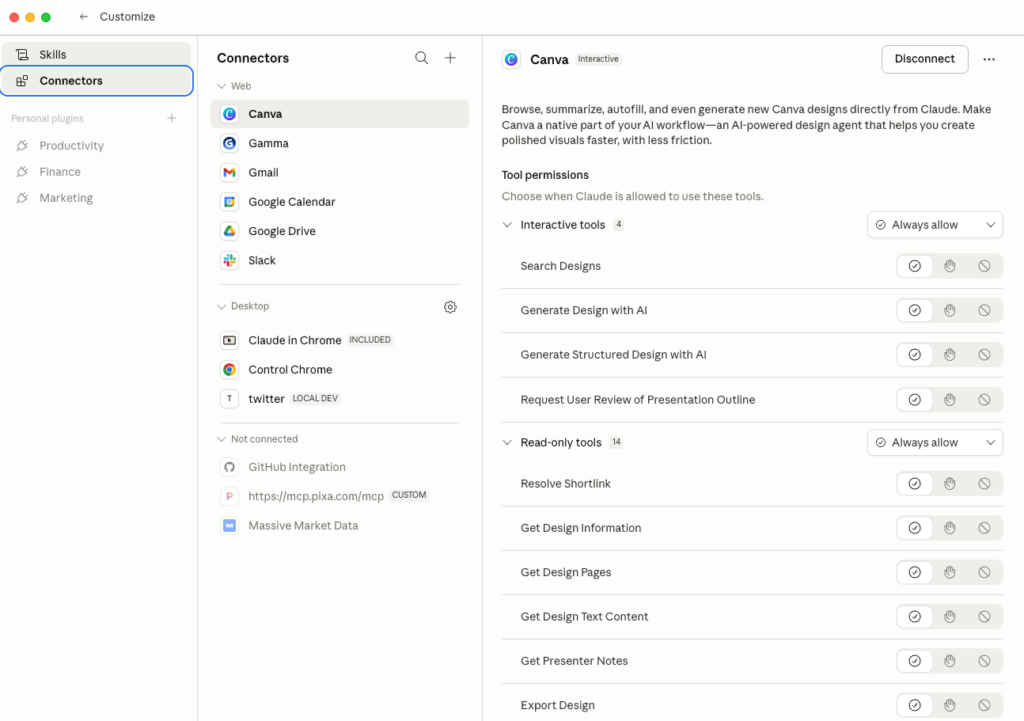Select the Gmail connector icon
1024x721 pixels.
(x=229, y=173)
